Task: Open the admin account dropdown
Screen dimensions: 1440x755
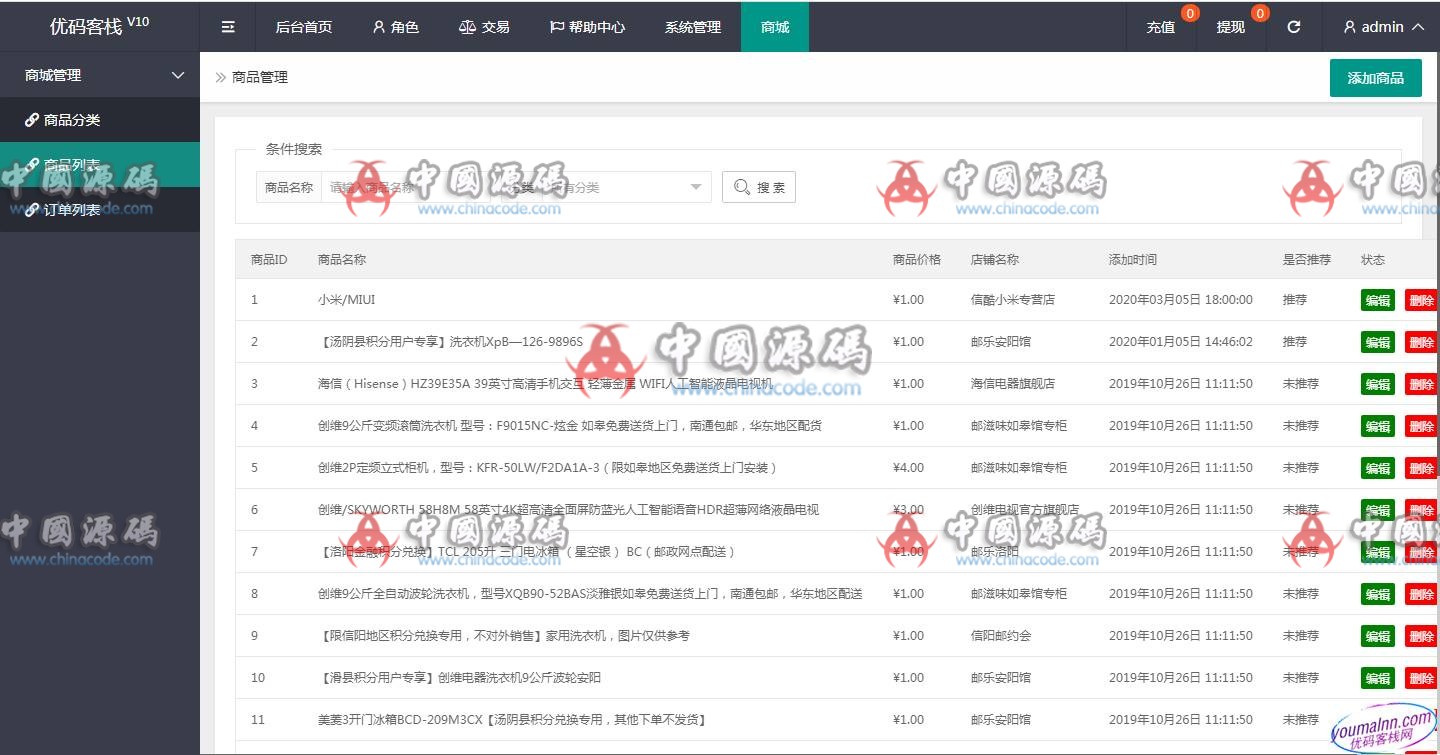Action: click(1381, 27)
